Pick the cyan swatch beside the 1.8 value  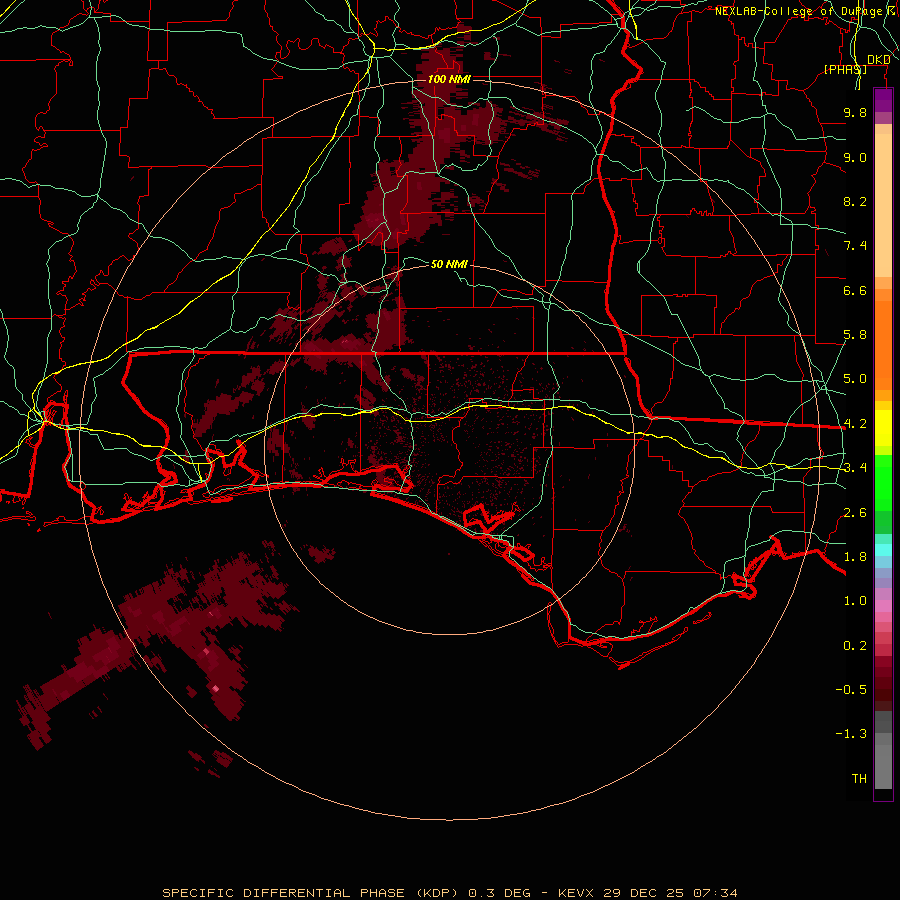tap(883, 550)
